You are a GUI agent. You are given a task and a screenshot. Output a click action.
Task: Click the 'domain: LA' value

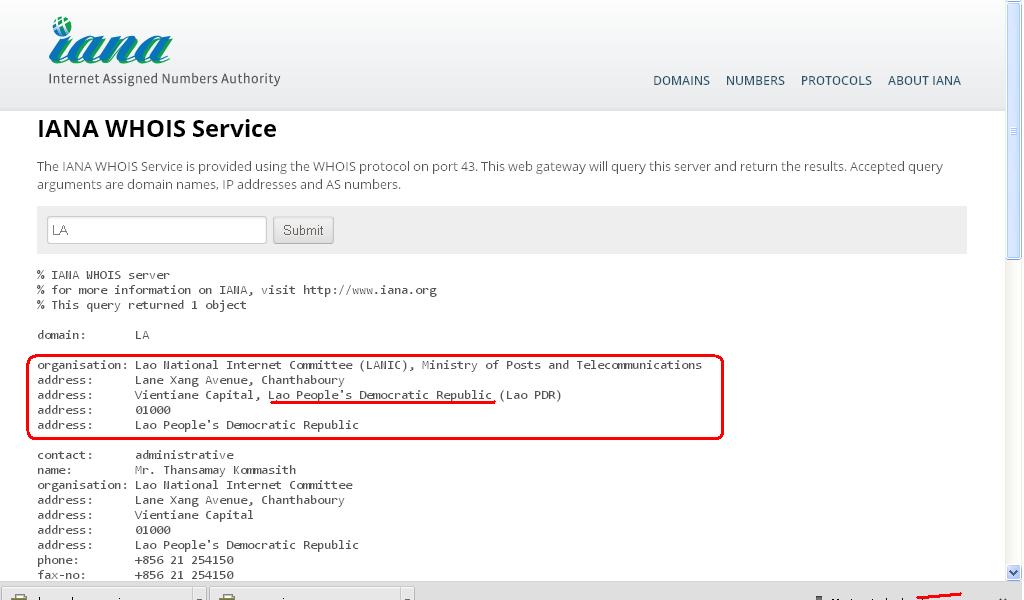point(142,335)
